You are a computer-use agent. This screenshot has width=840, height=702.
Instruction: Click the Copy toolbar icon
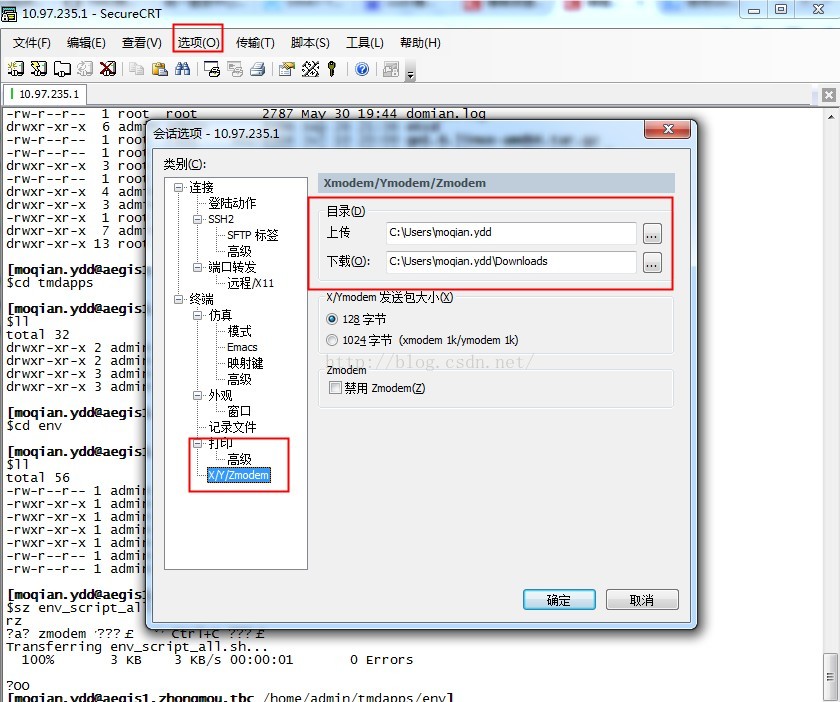[x=137, y=69]
